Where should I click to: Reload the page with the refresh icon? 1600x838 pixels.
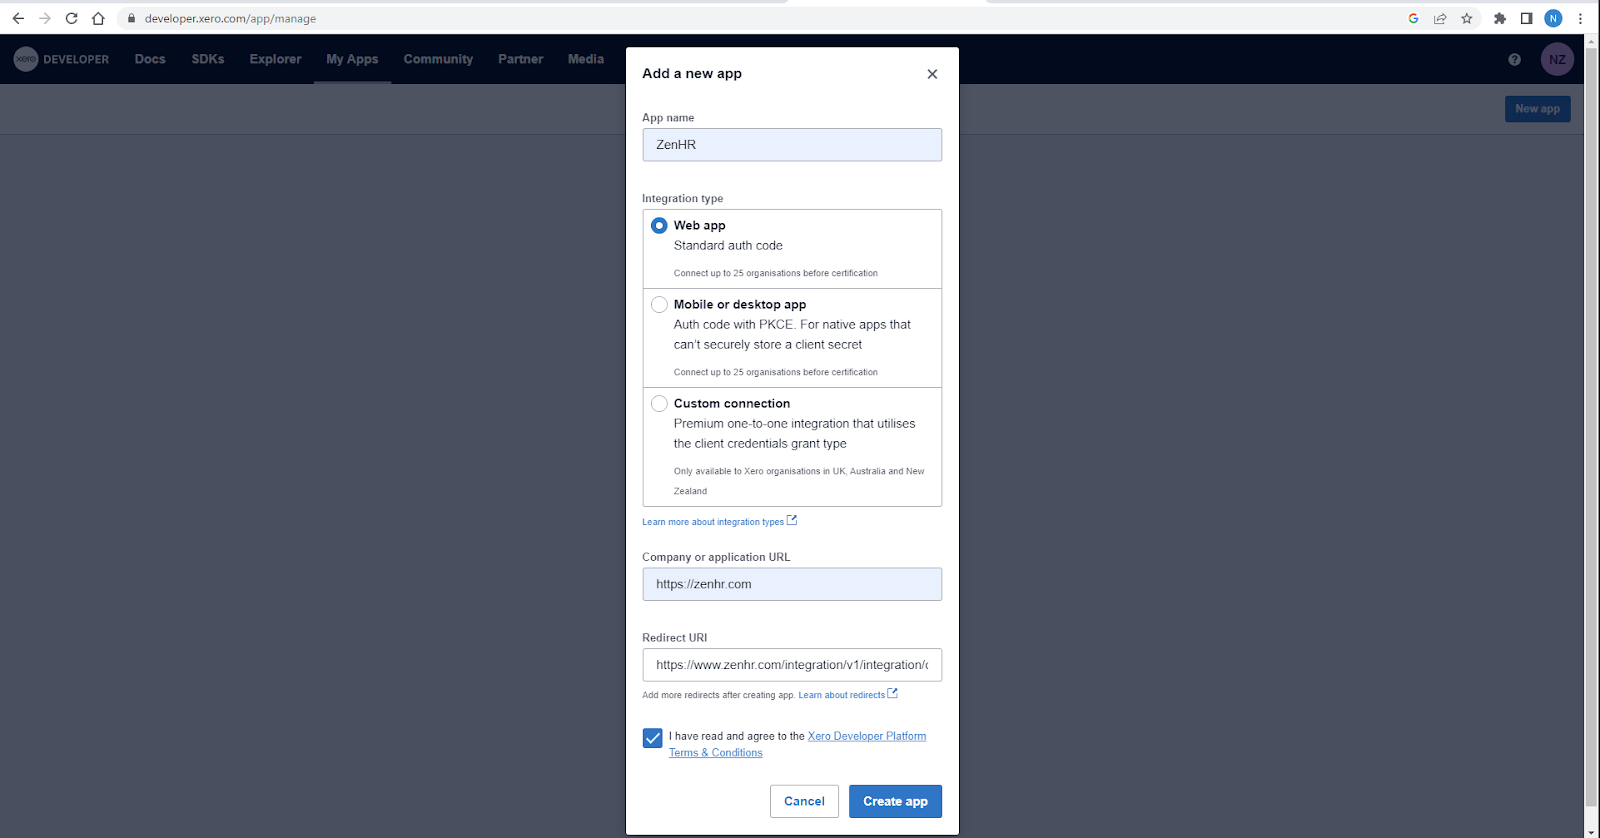coord(71,18)
